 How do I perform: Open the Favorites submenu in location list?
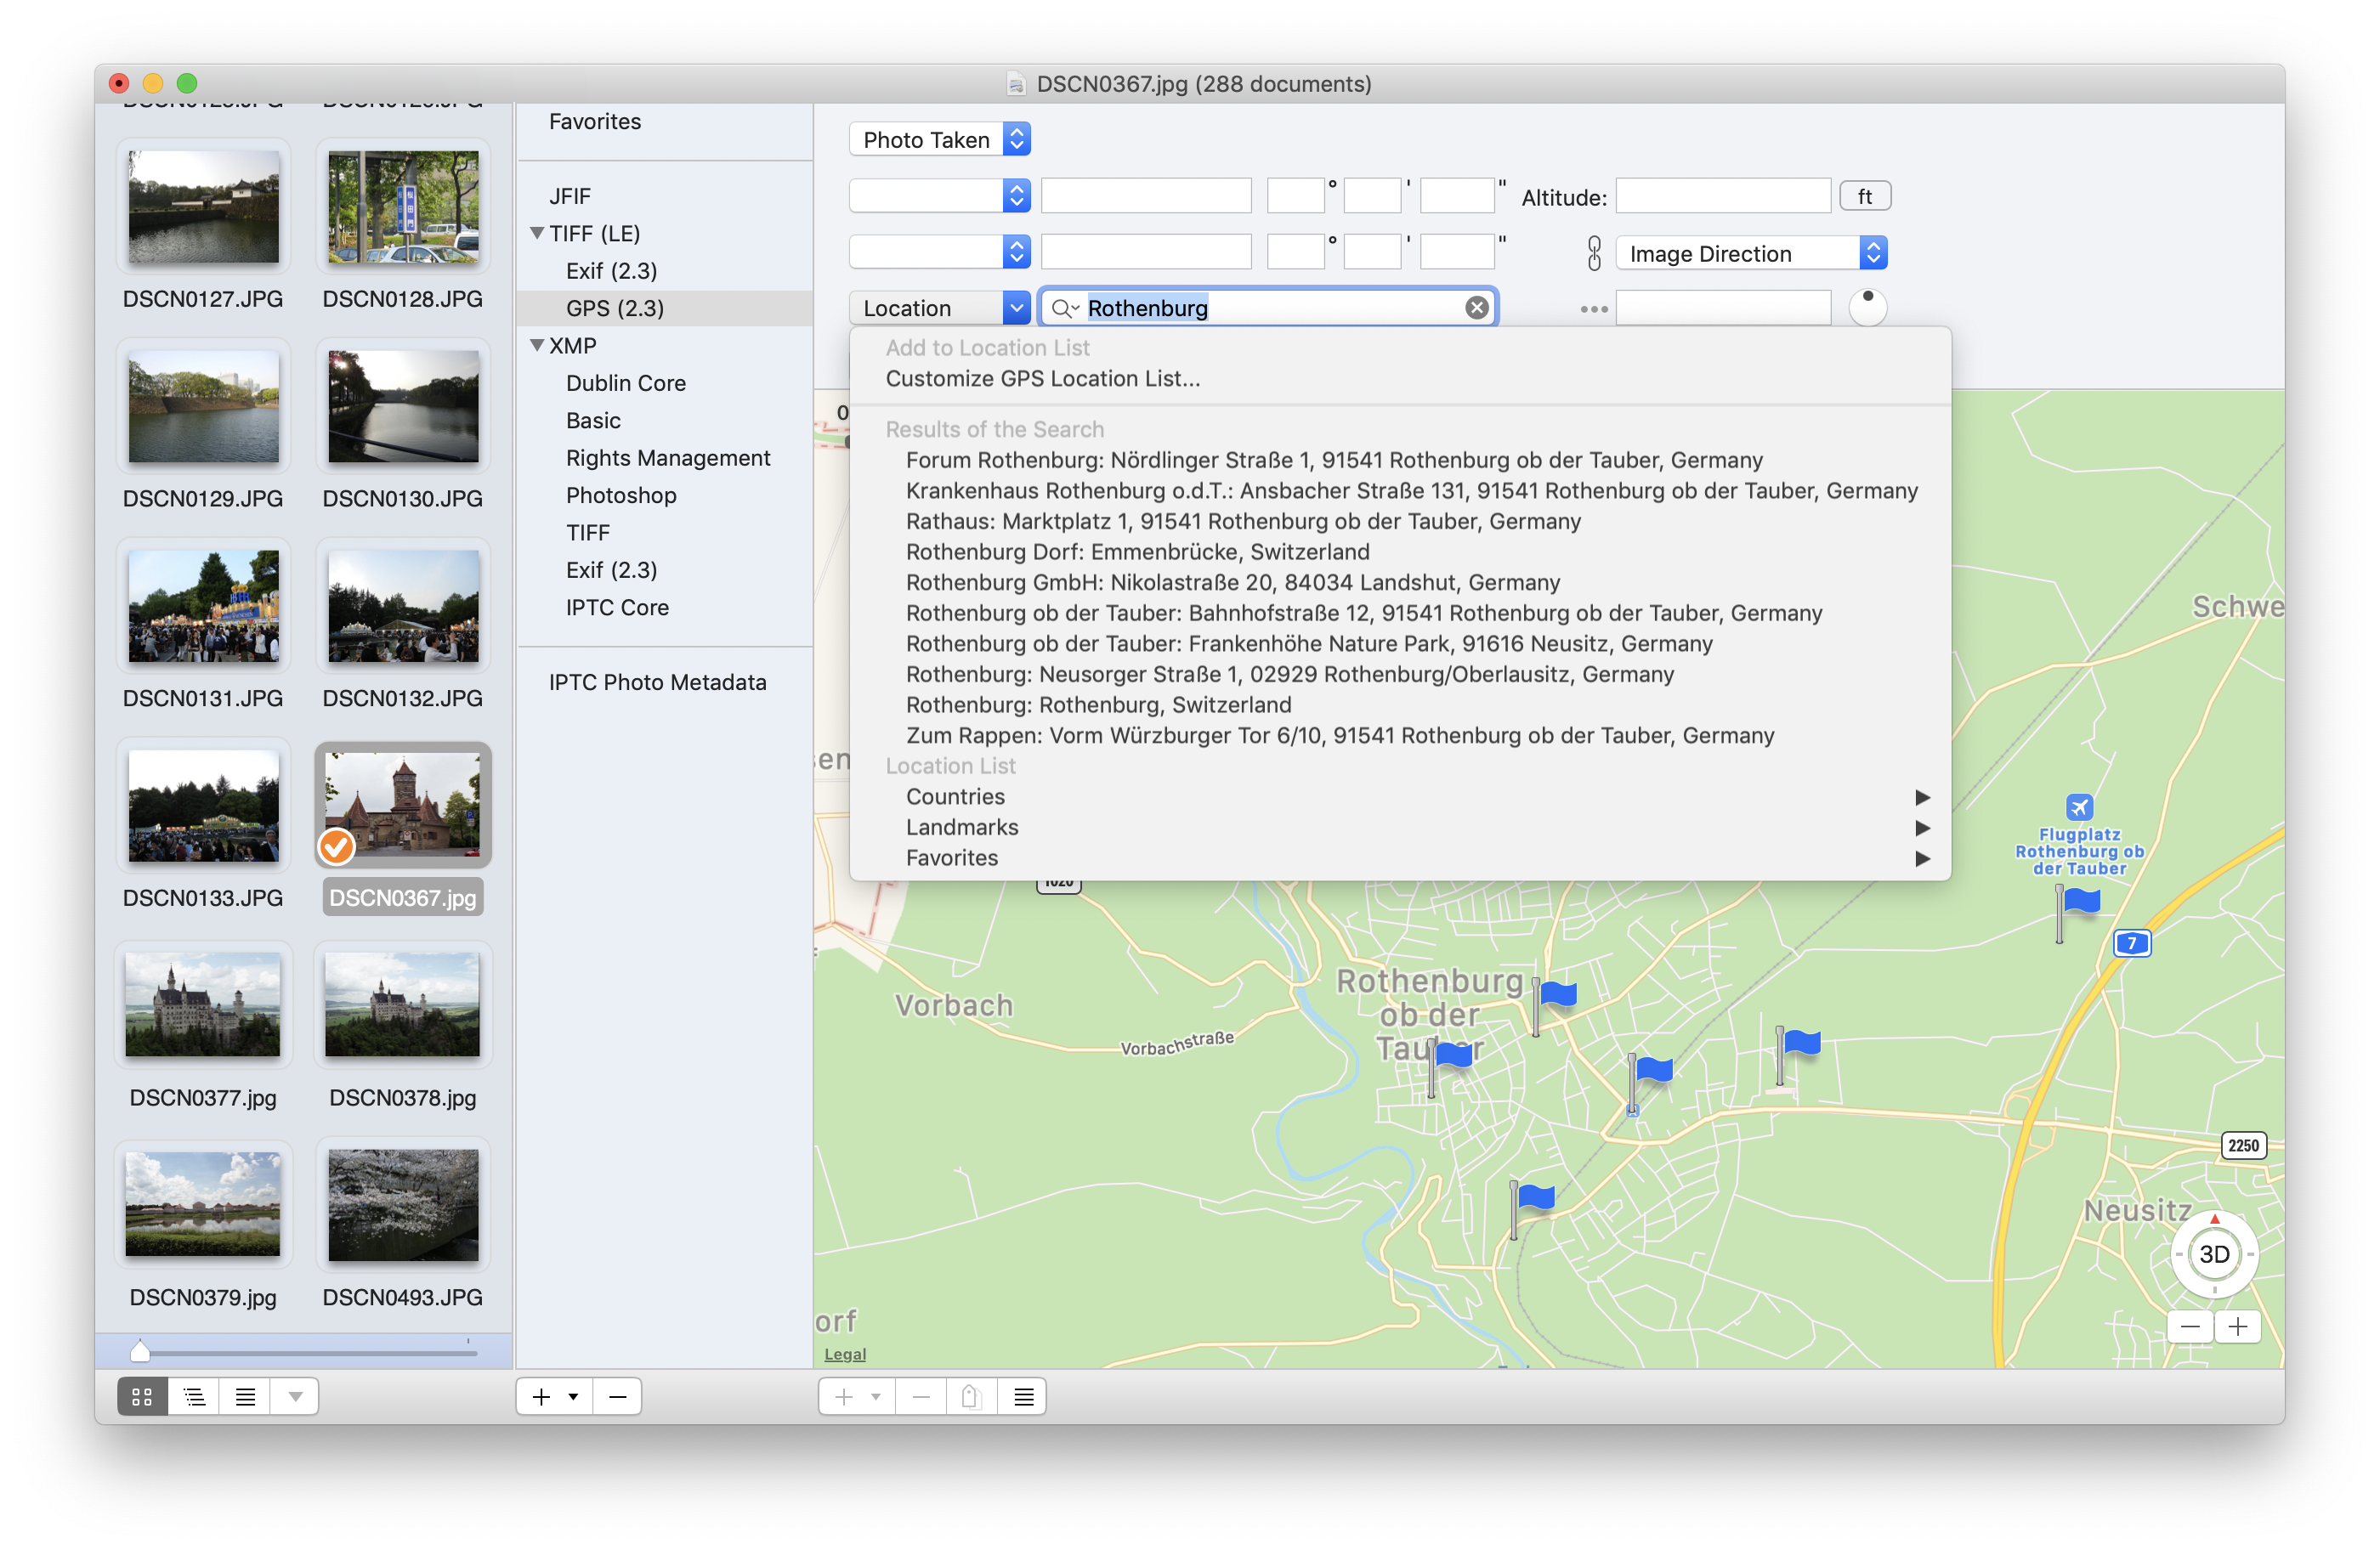(1400, 858)
